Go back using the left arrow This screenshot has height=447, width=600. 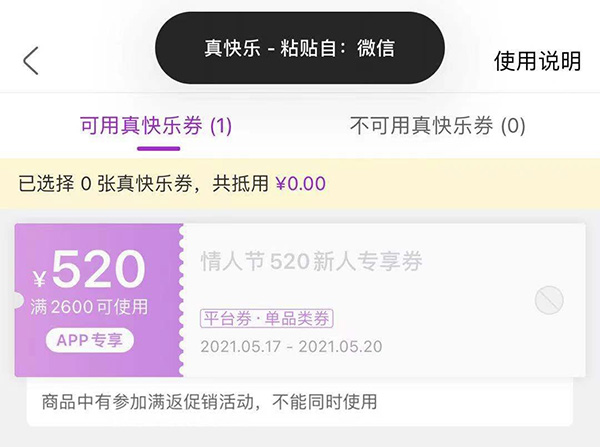[31, 61]
